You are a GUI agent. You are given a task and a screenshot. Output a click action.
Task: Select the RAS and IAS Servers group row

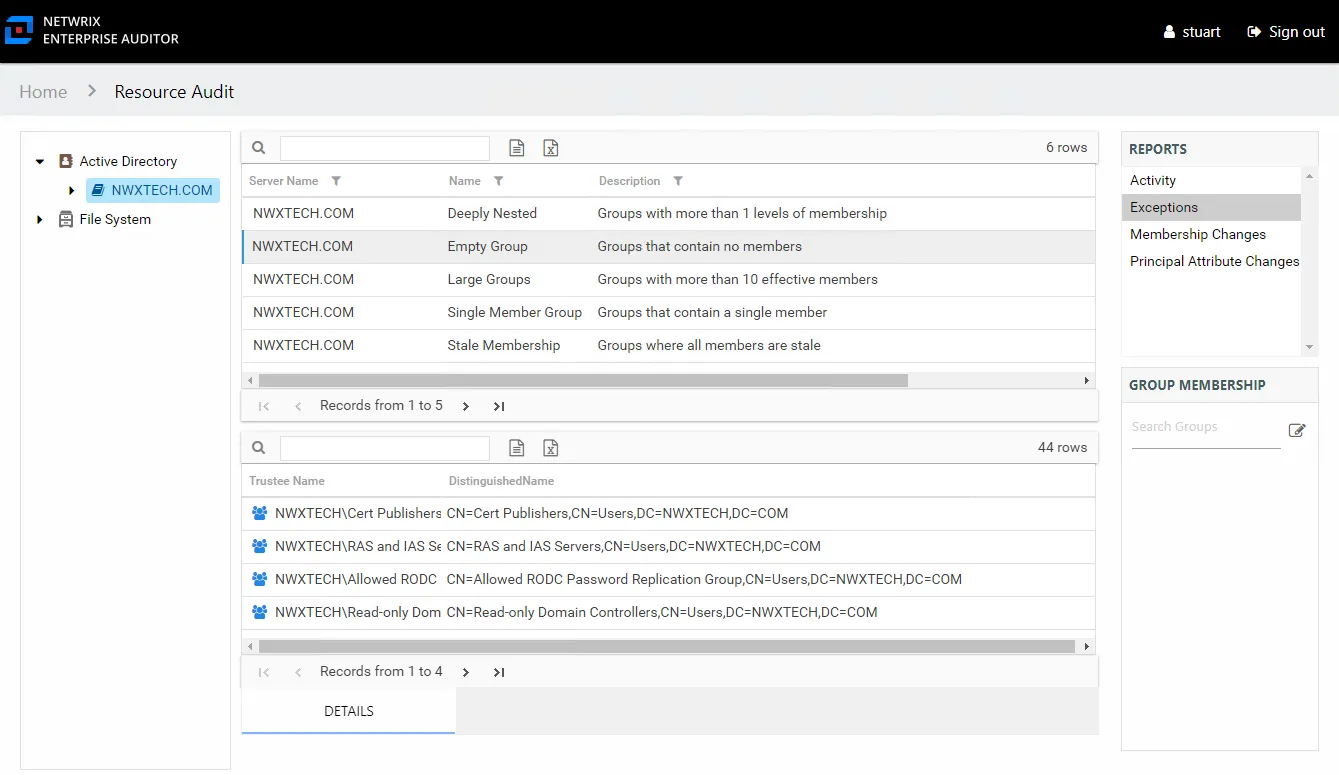668,546
